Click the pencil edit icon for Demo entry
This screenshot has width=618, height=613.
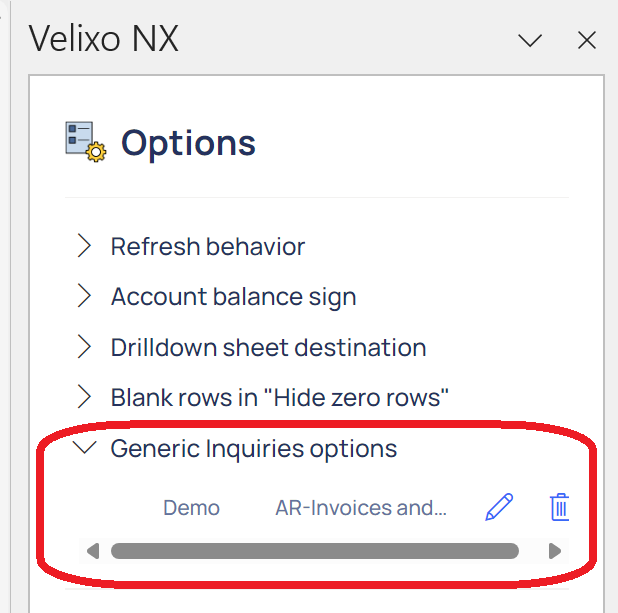click(499, 507)
